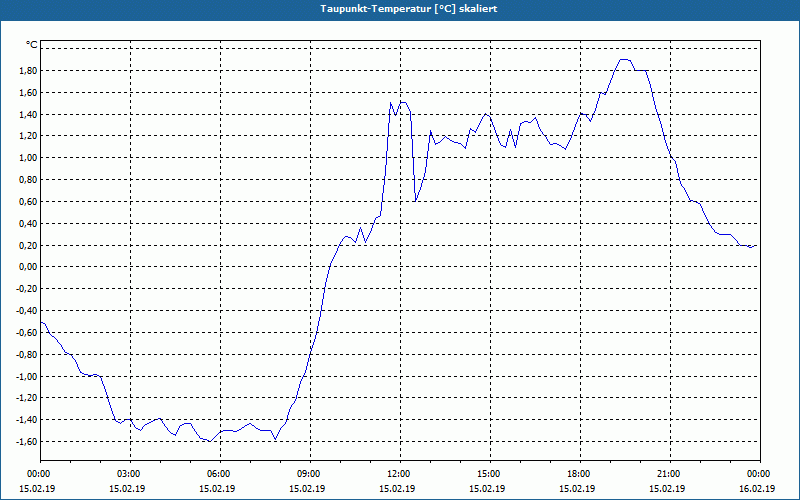Image resolution: width=800 pixels, height=500 pixels.
Task: Select the -1,00 y-axis value
Action: point(27,377)
